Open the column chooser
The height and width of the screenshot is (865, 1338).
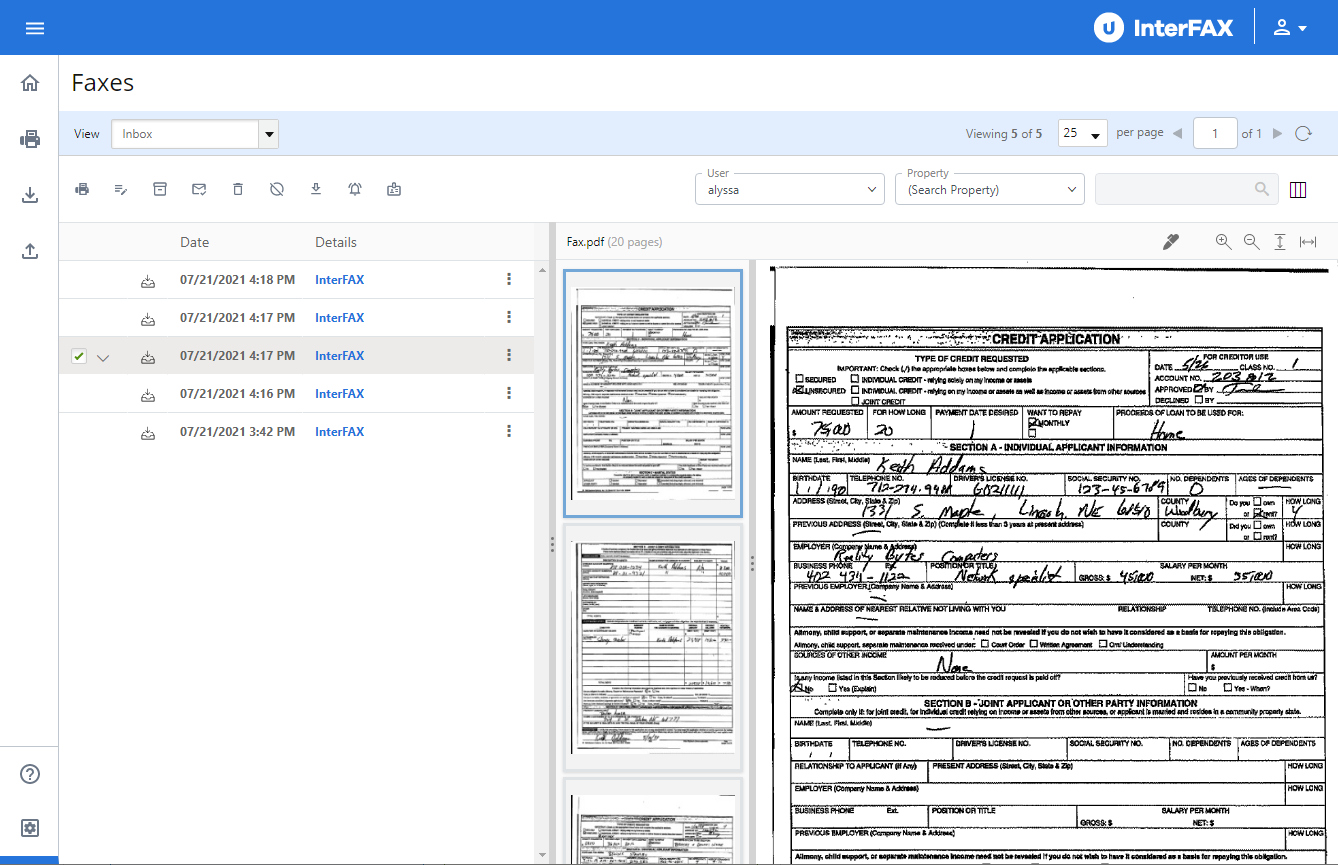(1298, 189)
